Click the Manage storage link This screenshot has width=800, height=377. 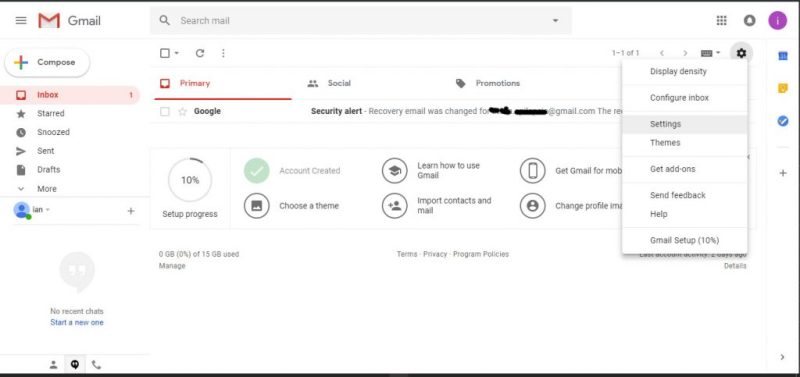coord(172,266)
